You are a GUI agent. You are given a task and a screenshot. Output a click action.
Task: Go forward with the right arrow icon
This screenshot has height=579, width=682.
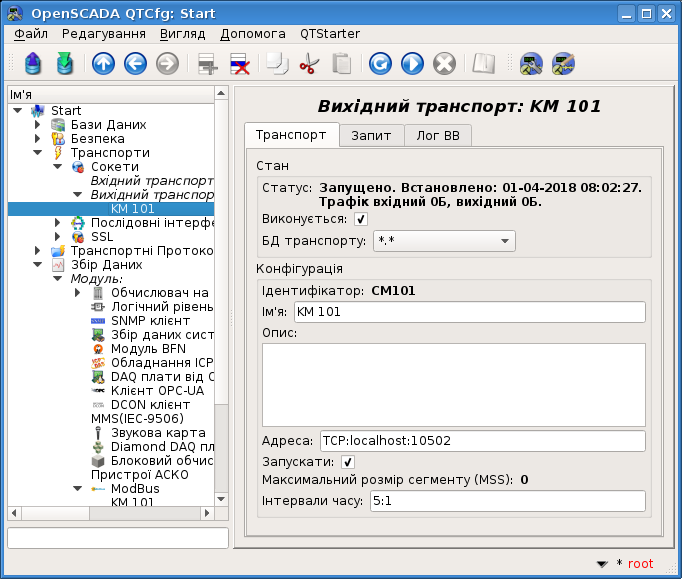pyautogui.click(x=167, y=64)
